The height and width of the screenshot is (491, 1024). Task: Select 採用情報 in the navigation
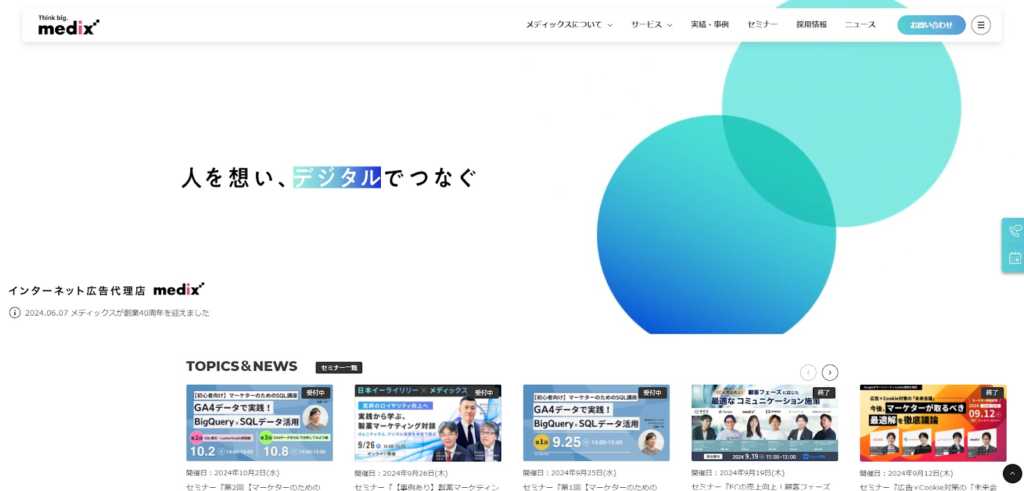[811, 25]
